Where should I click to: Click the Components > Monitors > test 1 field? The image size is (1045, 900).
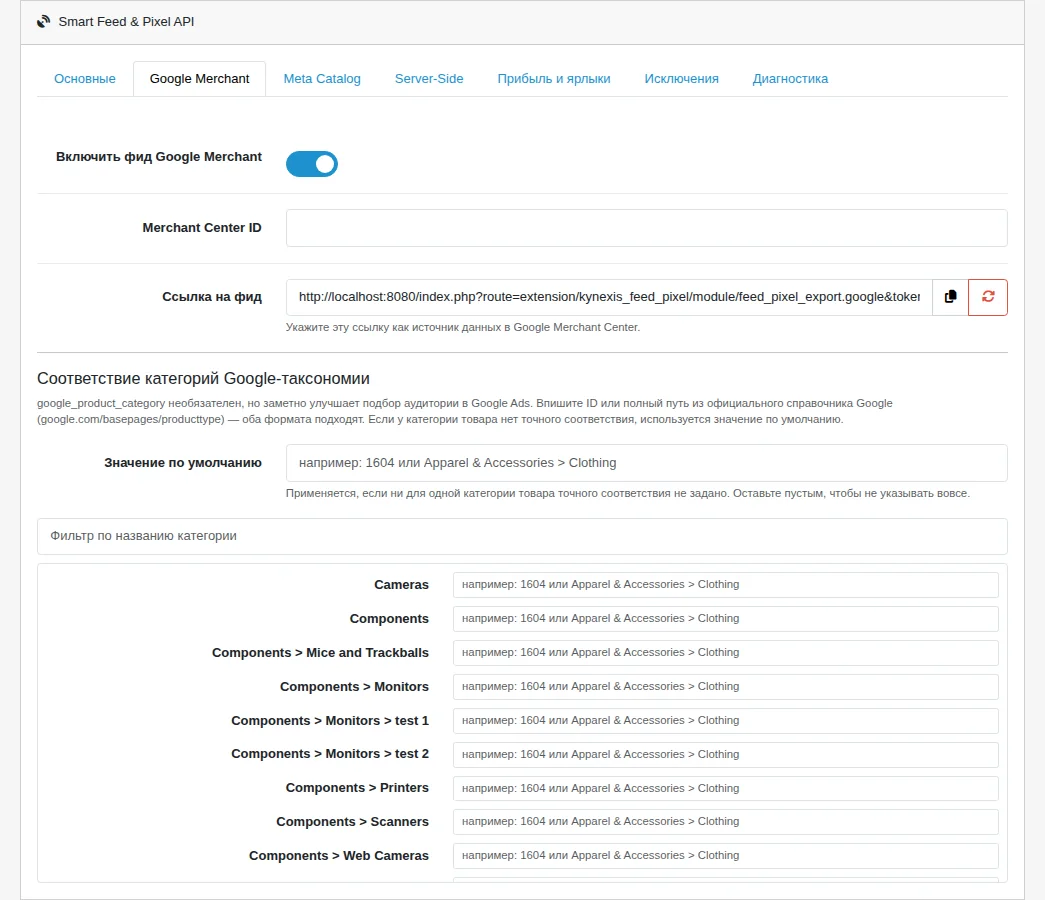pyautogui.click(x=726, y=721)
